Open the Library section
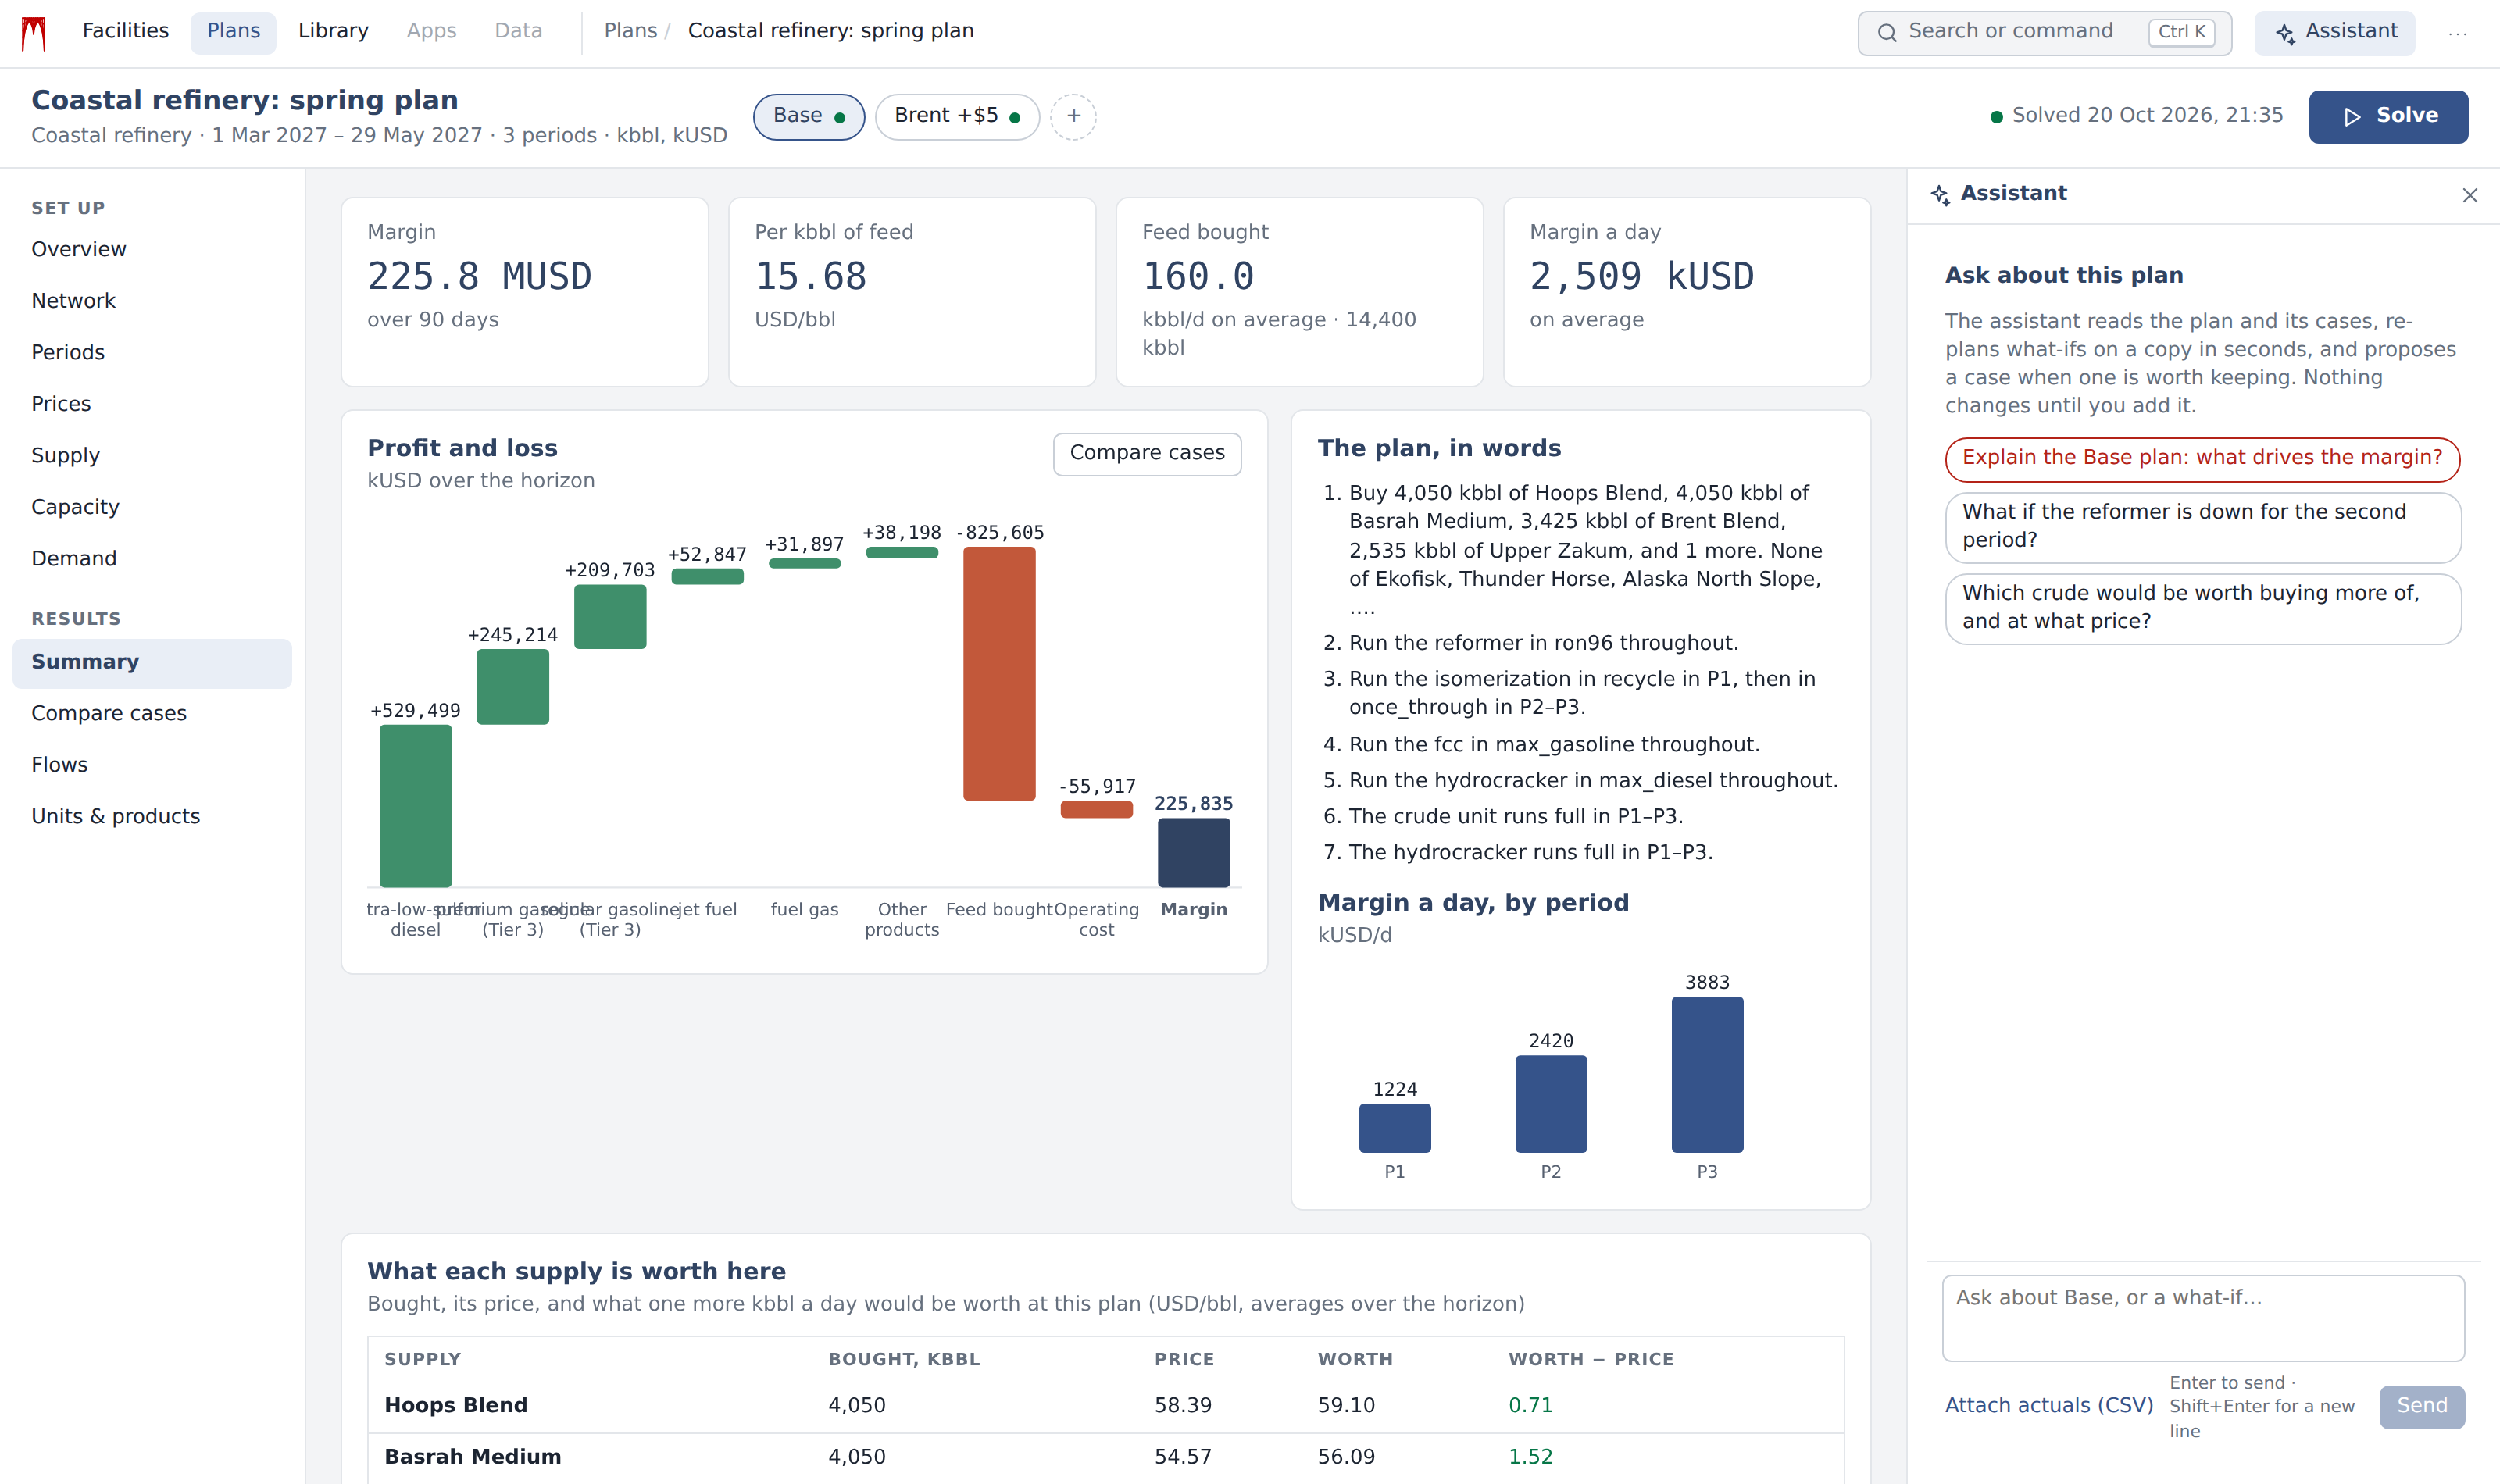The width and height of the screenshot is (2500, 1484). [x=333, y=31]
